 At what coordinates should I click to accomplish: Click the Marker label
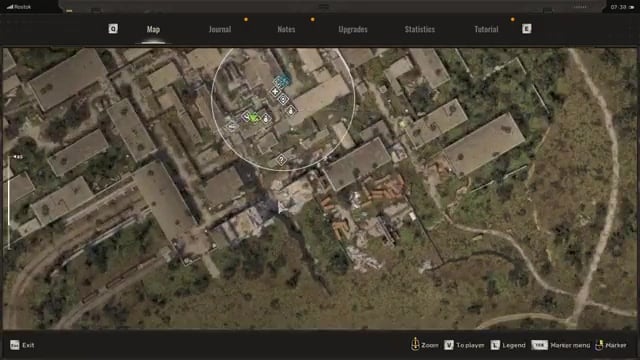616,345
